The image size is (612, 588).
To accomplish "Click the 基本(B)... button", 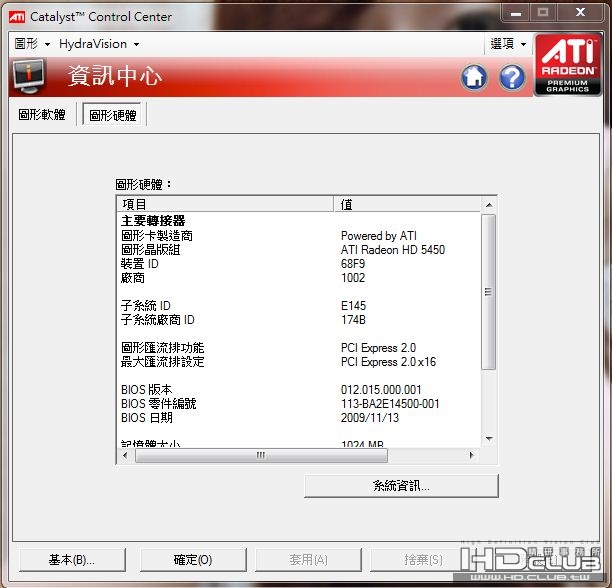I will pos(72,560).
